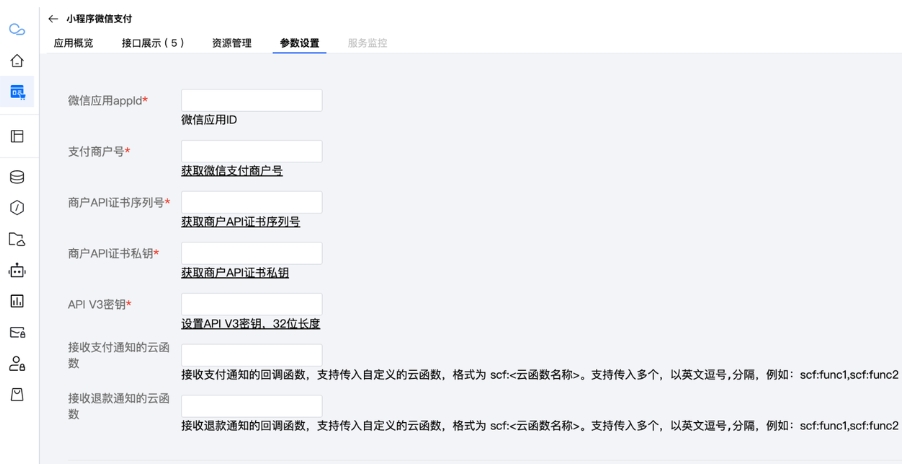The width and height of the screenshot is (902, 464).
Task: Switch to 资源管理 tab
Action: click(x=232, y=43)
